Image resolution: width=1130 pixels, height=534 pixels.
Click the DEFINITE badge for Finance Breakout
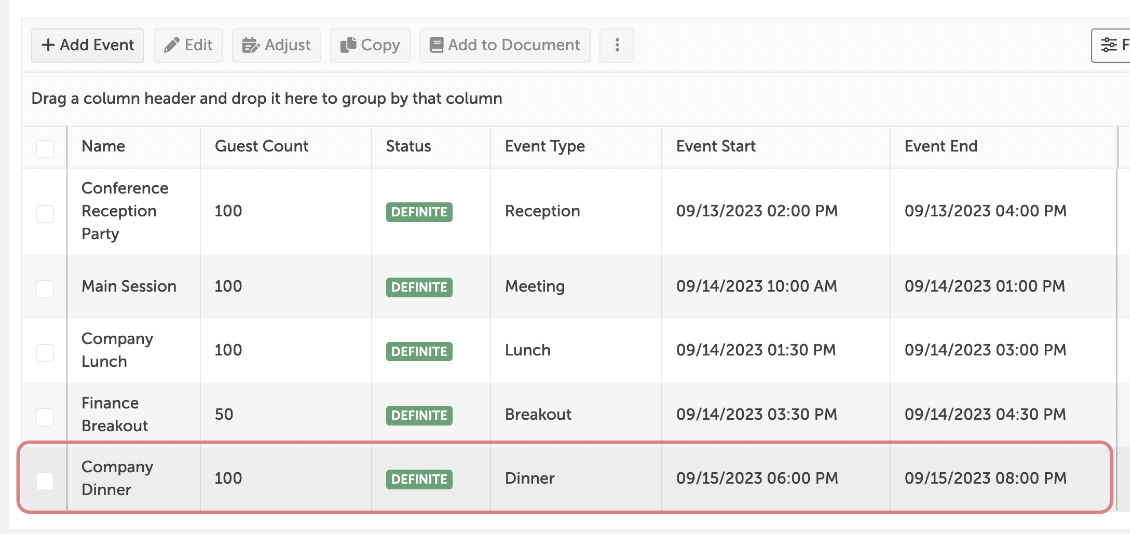click(419, 415)
